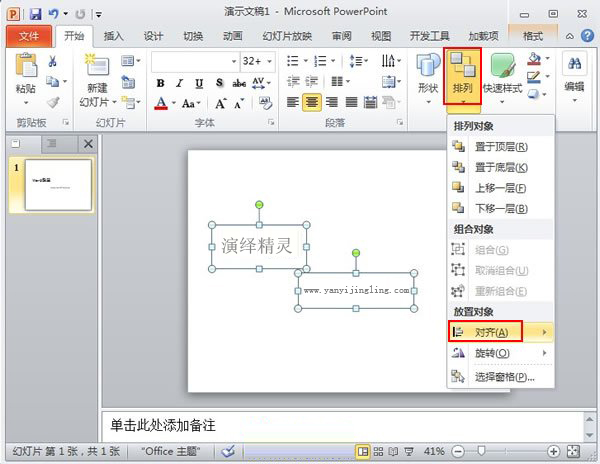This screenshot has height=464, width=600.
Task: Start Slide Show from status bar
Action: point(409,452)
